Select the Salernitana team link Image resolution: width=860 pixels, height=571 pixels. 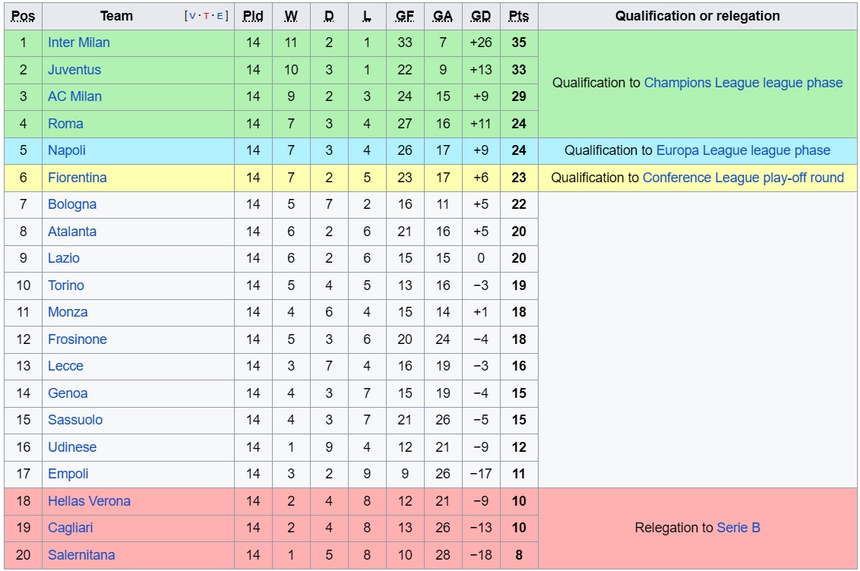click(81, 555)
